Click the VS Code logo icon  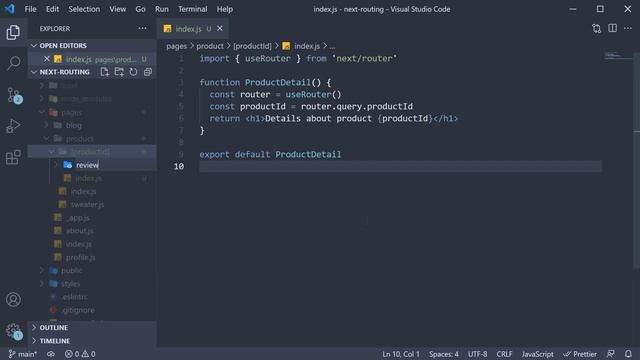click(9, 9)
